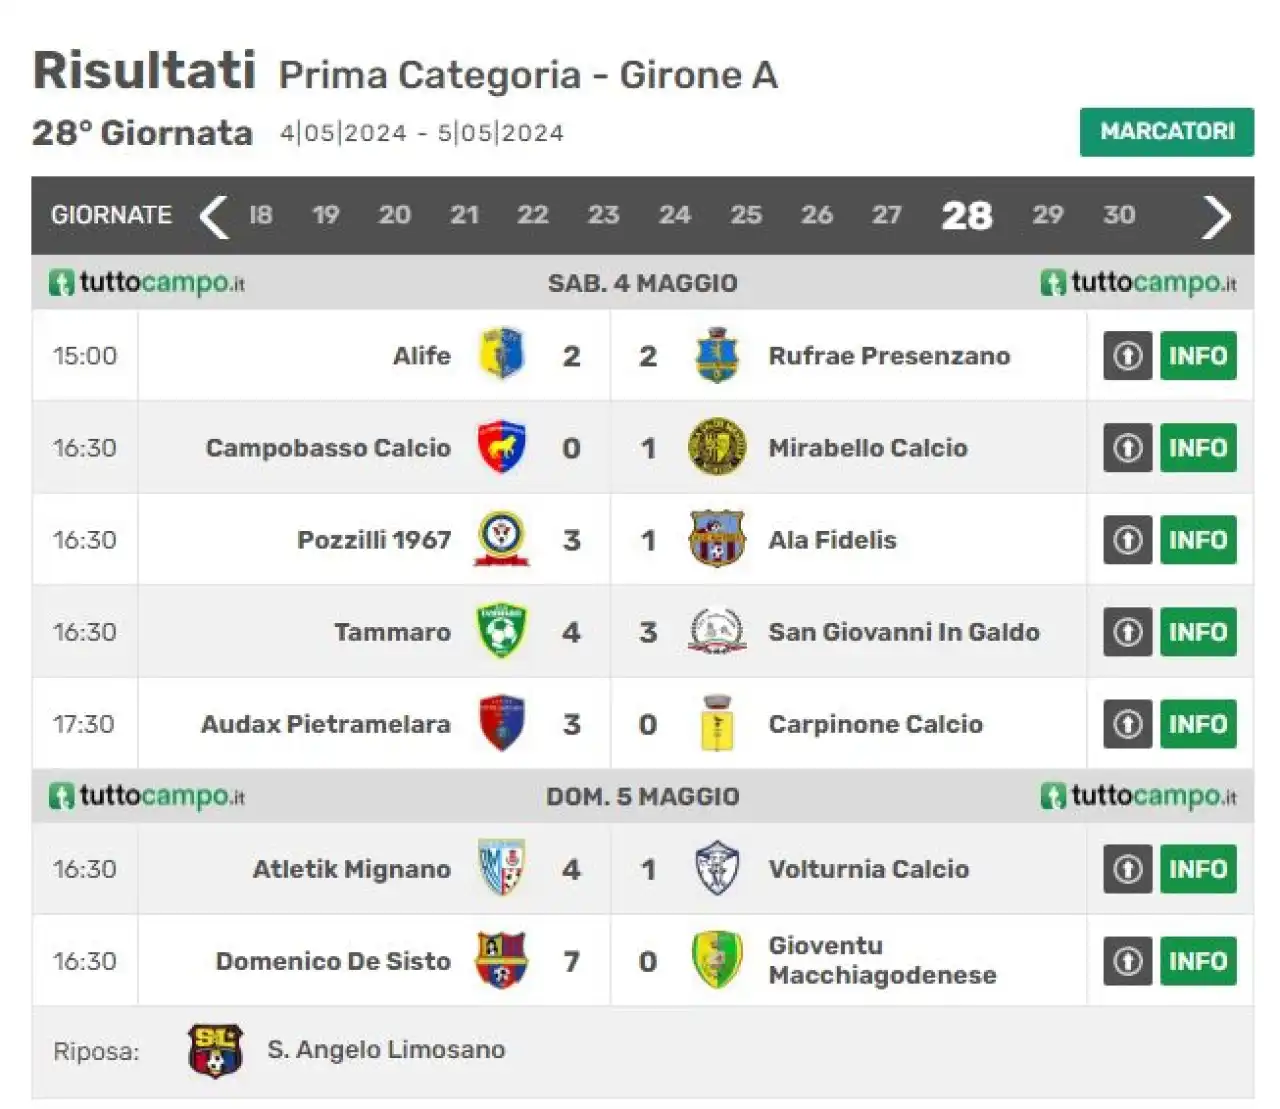Open the Rufrae Presenzano team link
This screenshot has height=1109, width=1280.
coord(889,356)
